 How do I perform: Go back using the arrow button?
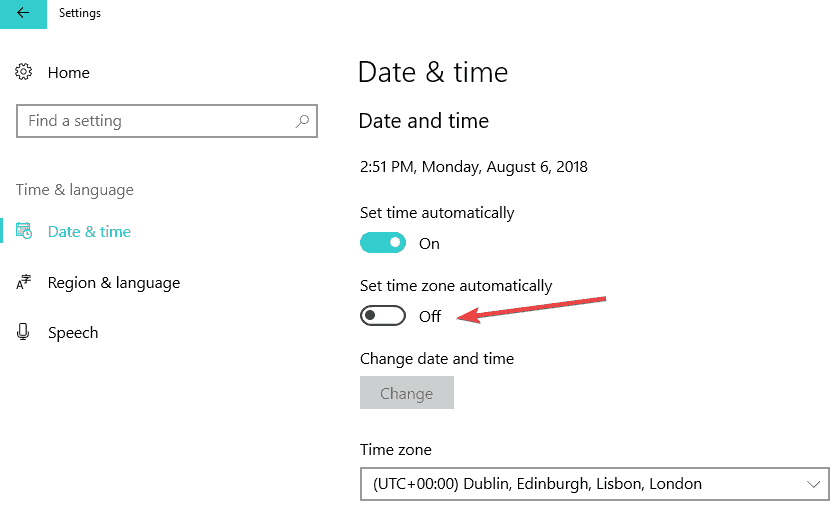[23, 13]
